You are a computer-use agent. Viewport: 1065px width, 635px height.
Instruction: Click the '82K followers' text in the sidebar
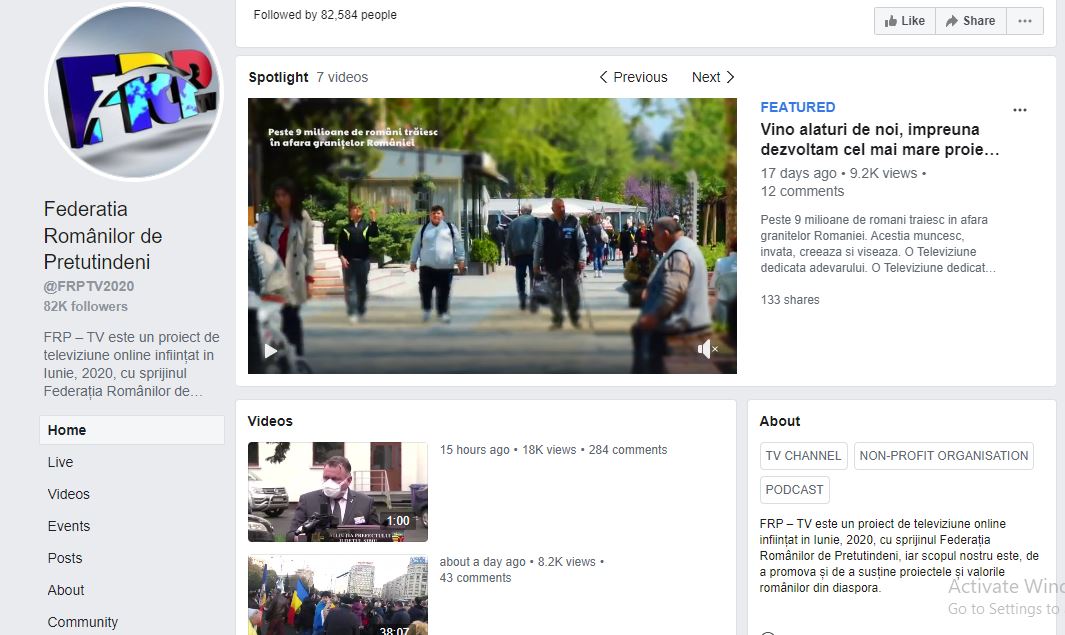coord(86,306)
